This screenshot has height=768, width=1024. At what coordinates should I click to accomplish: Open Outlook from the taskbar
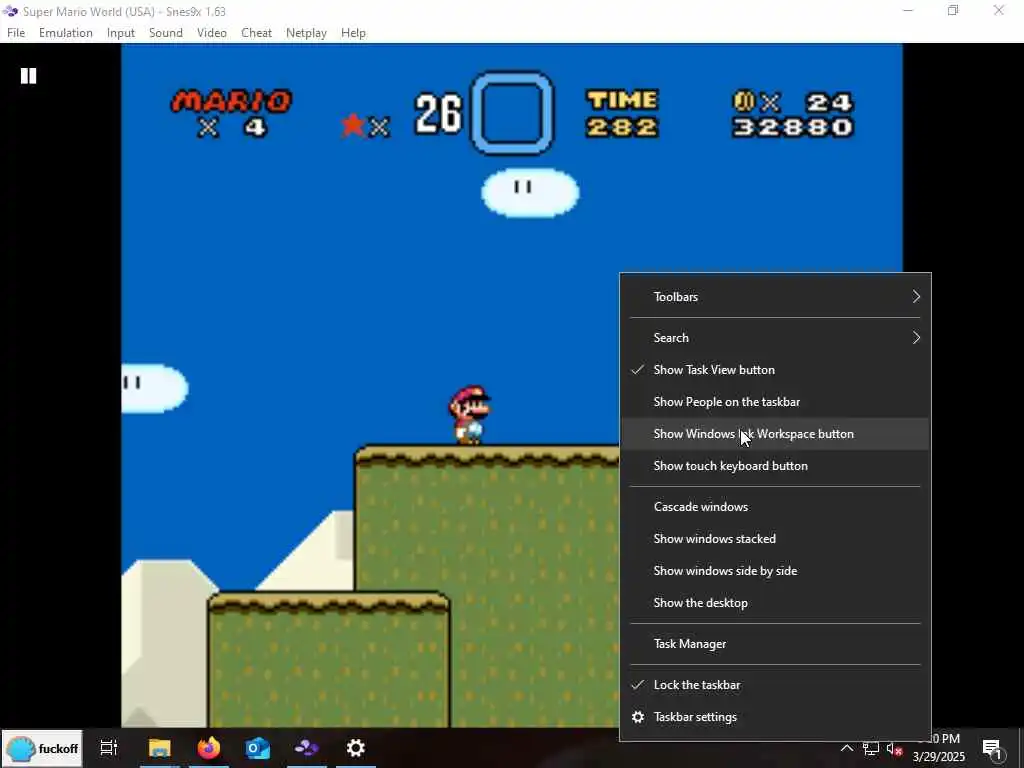point(258,748)
